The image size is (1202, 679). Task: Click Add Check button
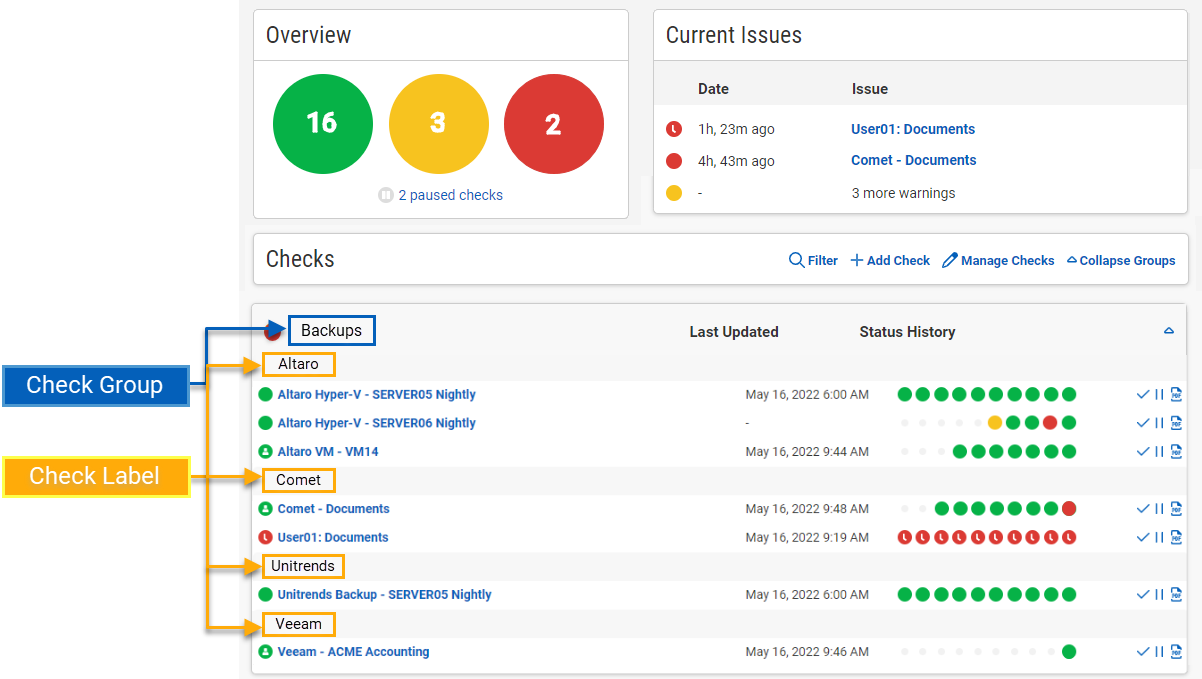(x=890, y=260)
